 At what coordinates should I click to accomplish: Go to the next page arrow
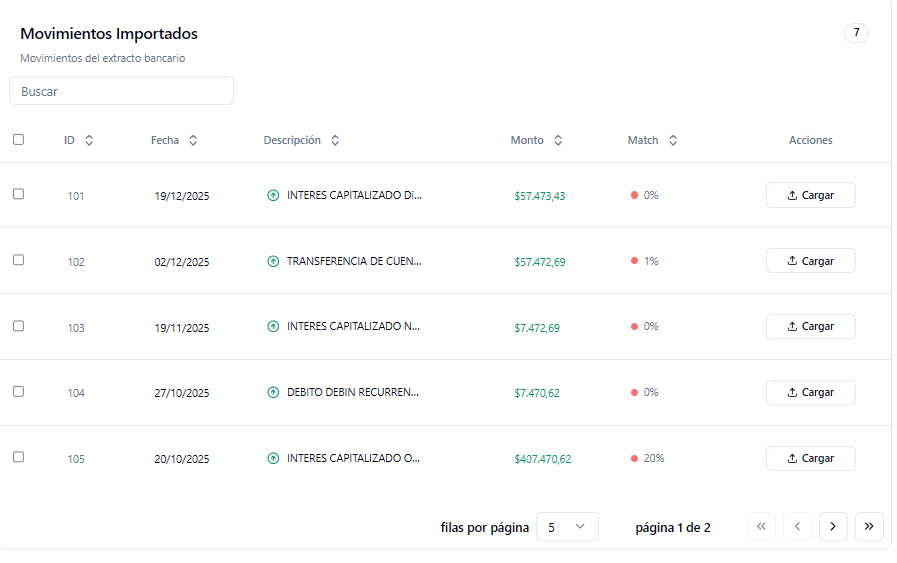click(x=833, y=527)
